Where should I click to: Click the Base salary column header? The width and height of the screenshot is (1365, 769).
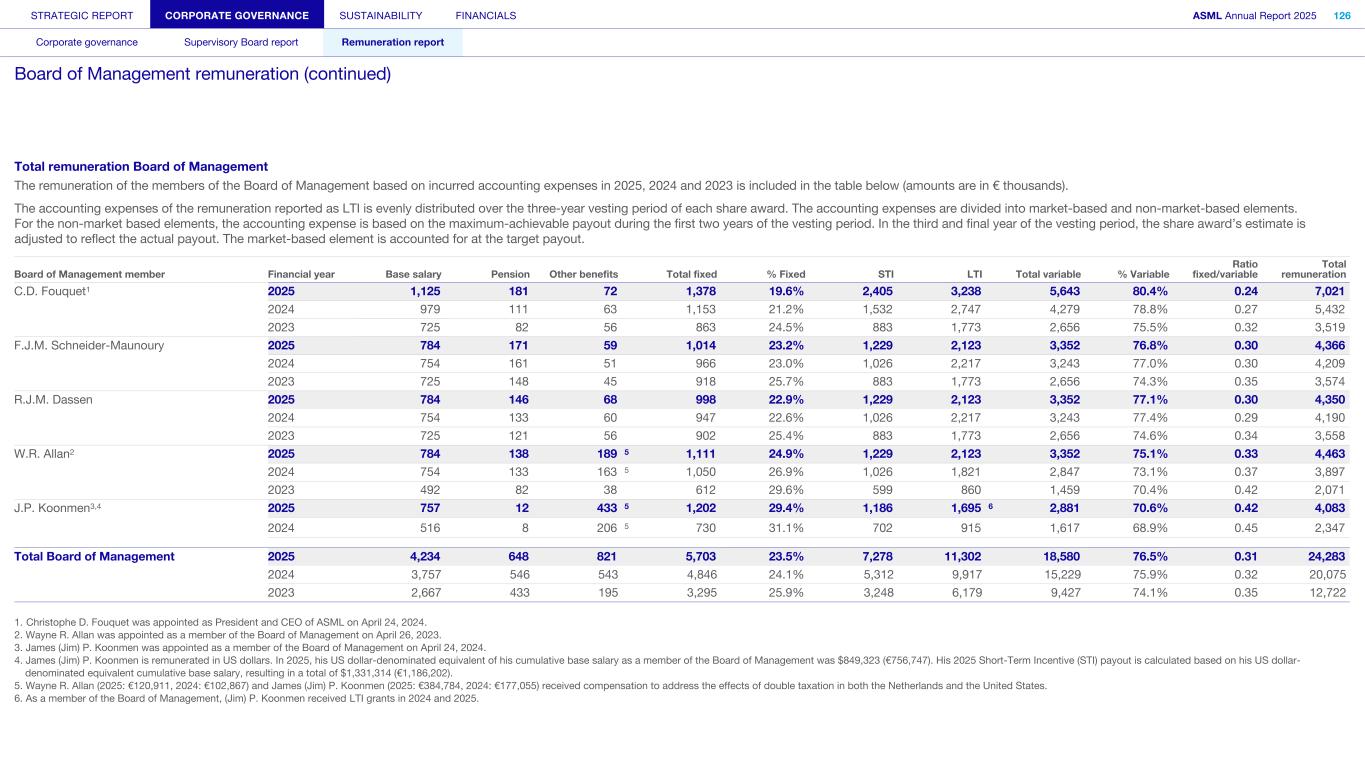tap(413, 274)
